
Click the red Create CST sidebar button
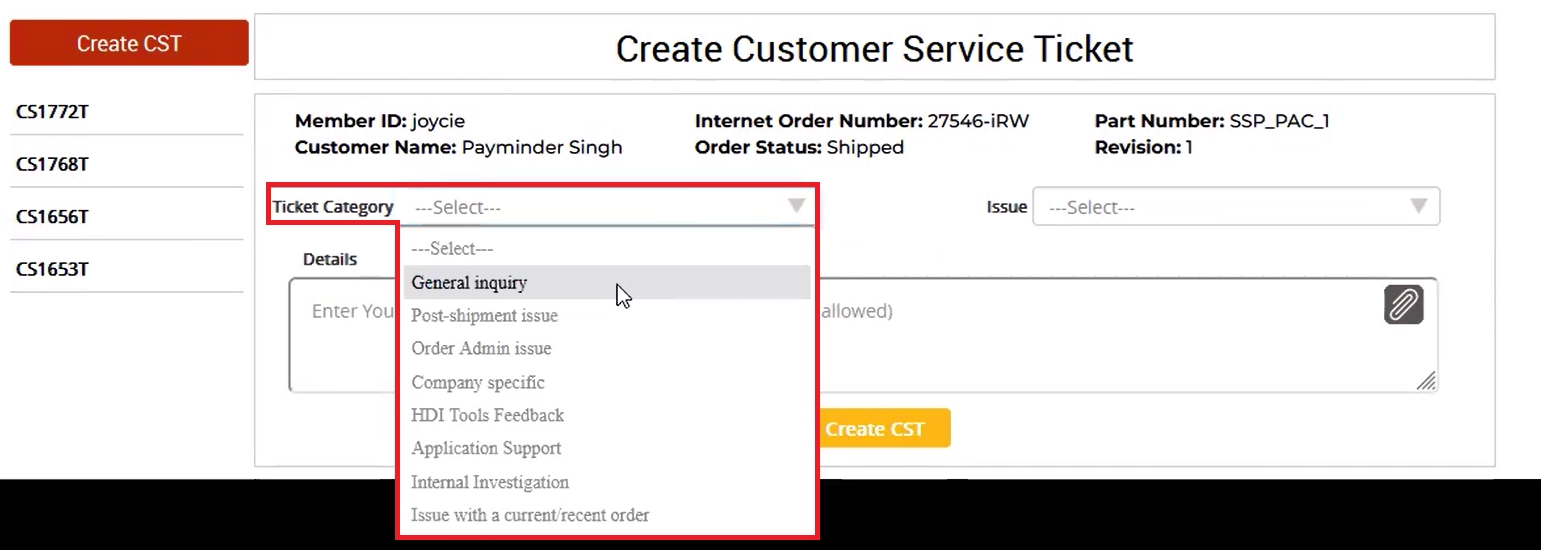129,43
